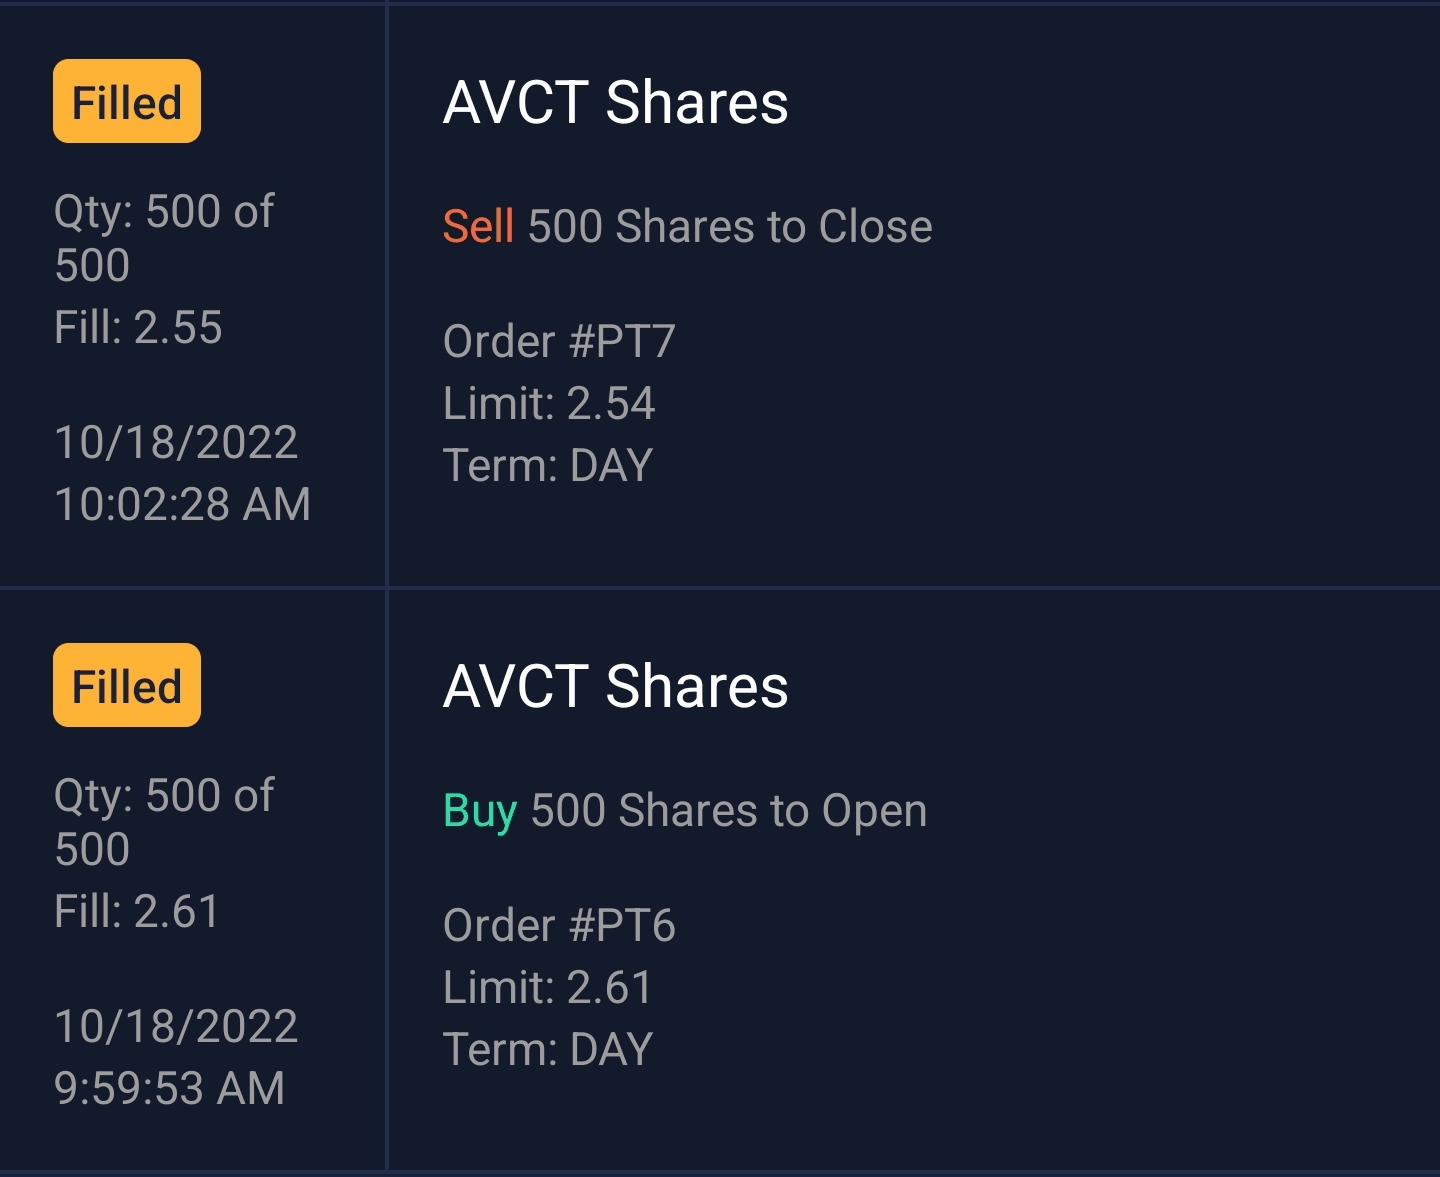The height and width of the screenshot is (1177, 1440).
Task: Click the Filled badge on the sell order
Action: tap(127, 102)
